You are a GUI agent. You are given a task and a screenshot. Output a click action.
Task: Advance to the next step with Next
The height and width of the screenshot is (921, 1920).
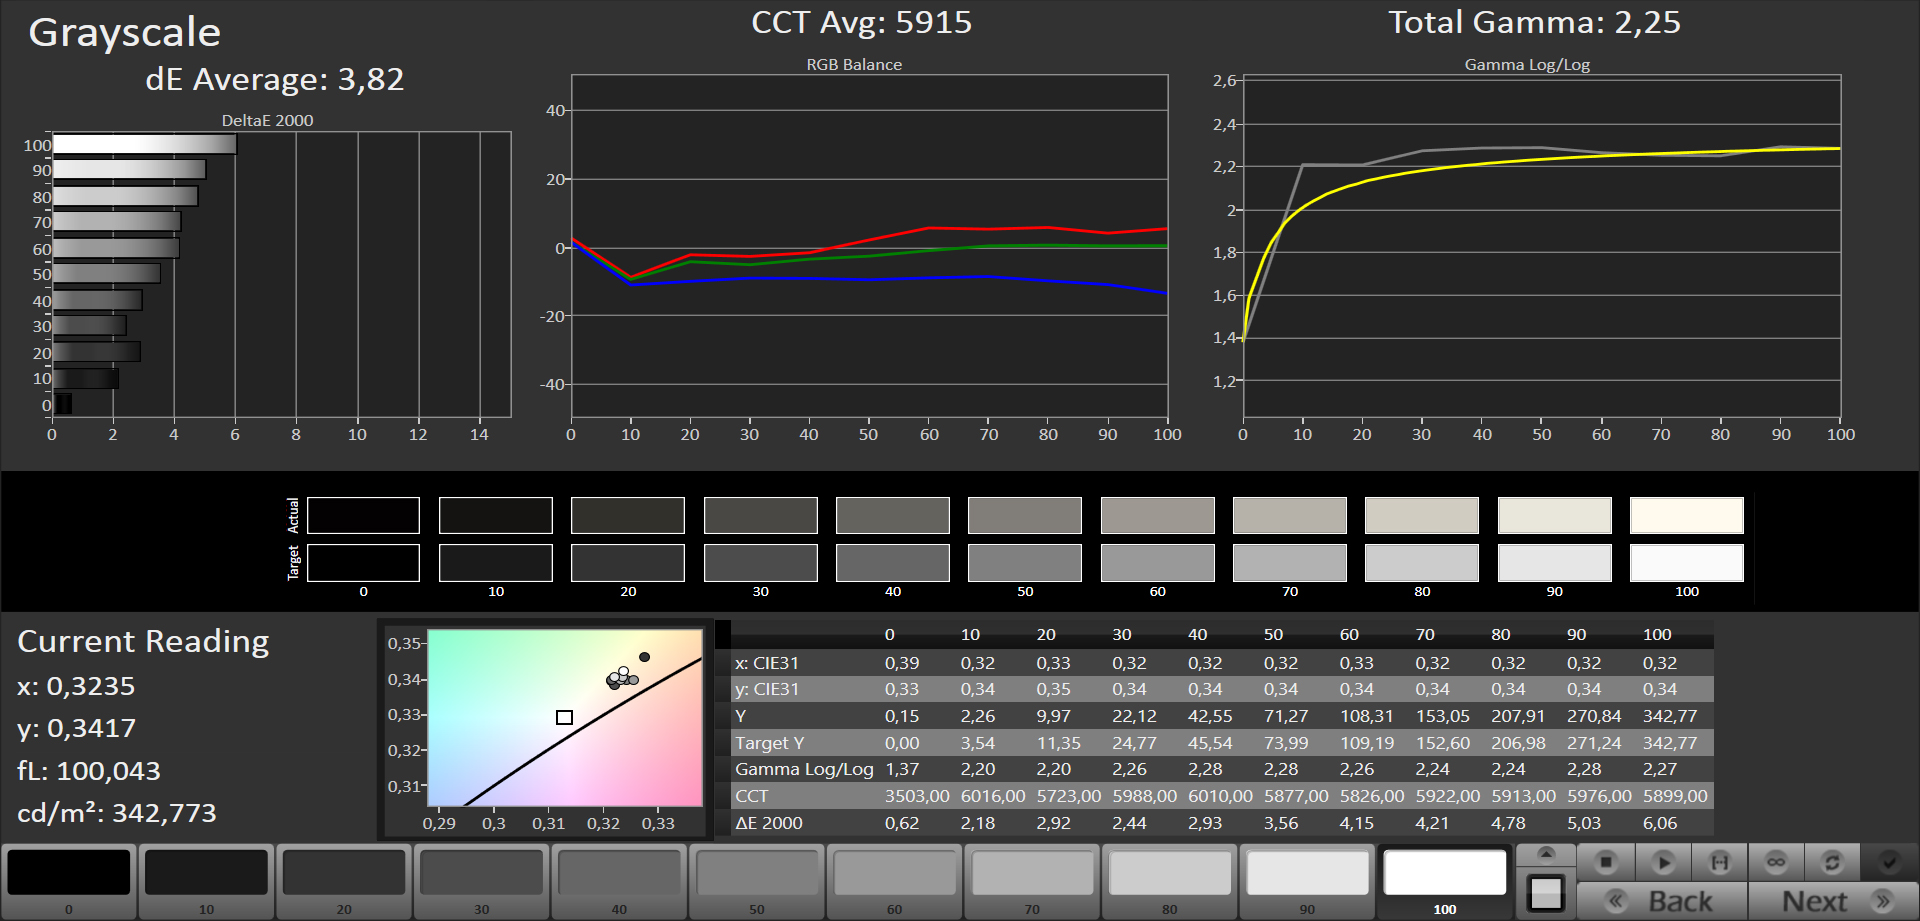pos(1833,901)
